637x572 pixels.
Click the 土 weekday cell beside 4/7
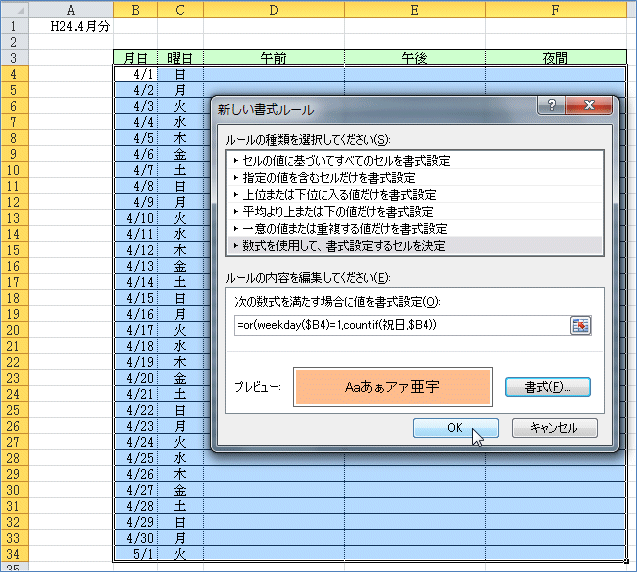[180, 170]
